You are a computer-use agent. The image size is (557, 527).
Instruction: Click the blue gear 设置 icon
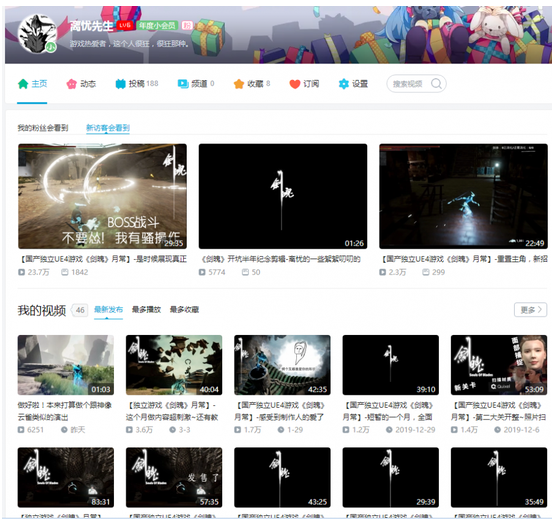tap(344, 84)
